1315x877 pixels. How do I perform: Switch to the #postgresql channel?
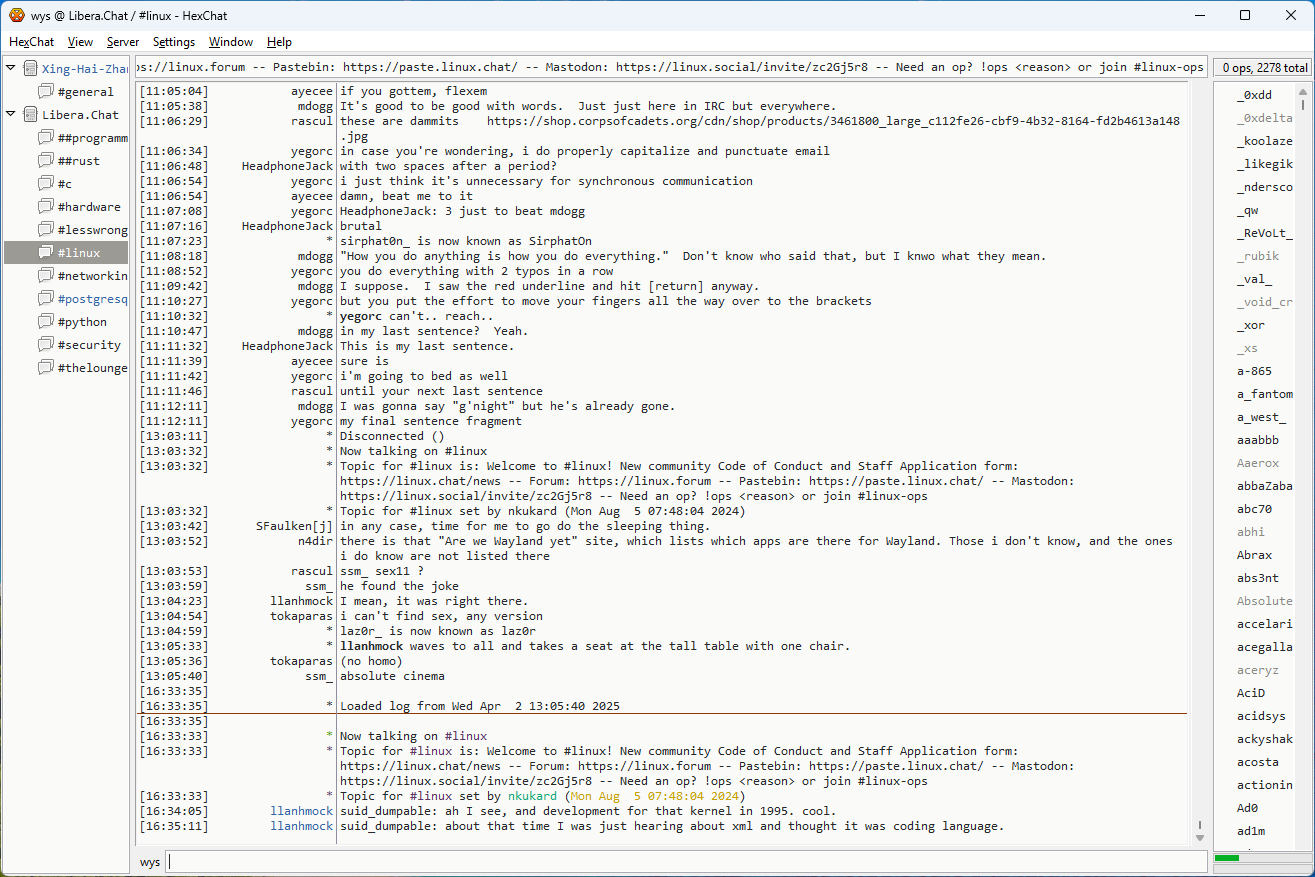click(92, 299)
